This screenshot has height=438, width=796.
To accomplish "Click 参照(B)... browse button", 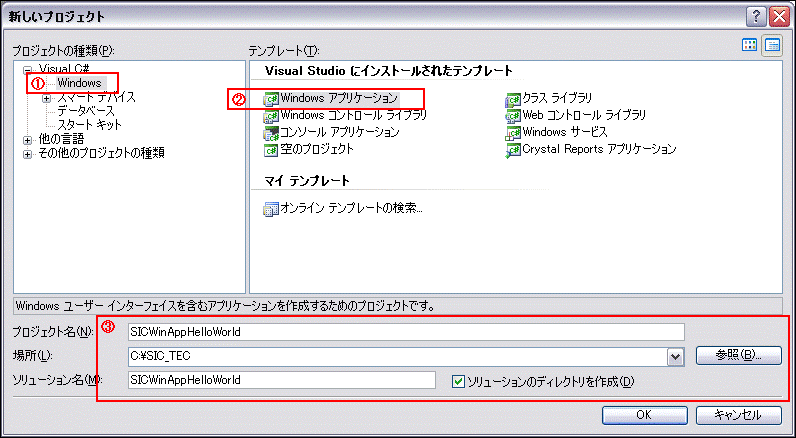I will [x=739, y=355].
